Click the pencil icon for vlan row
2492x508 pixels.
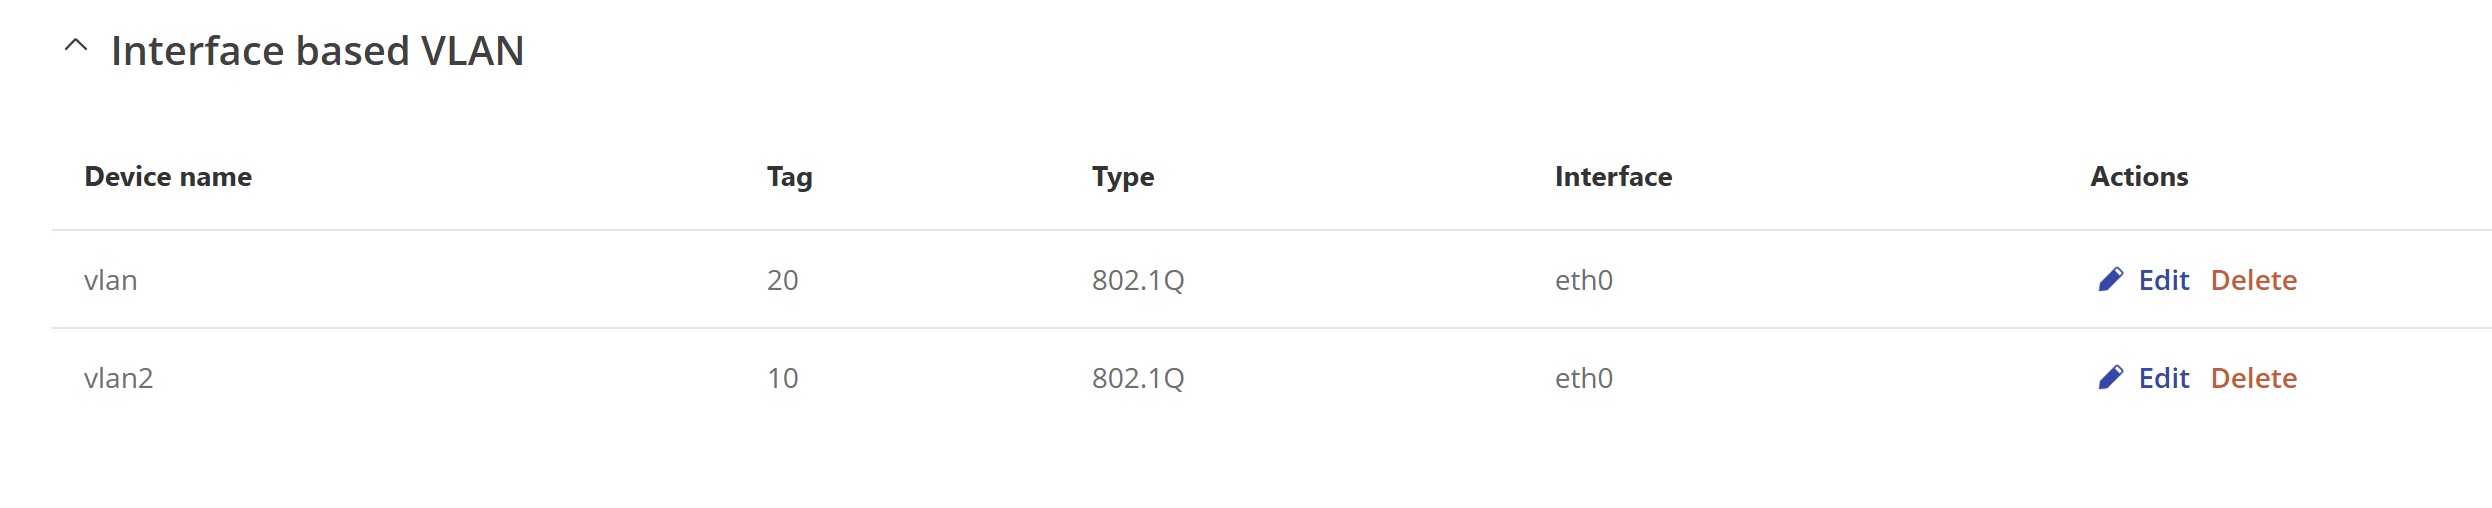point(2110,280)
